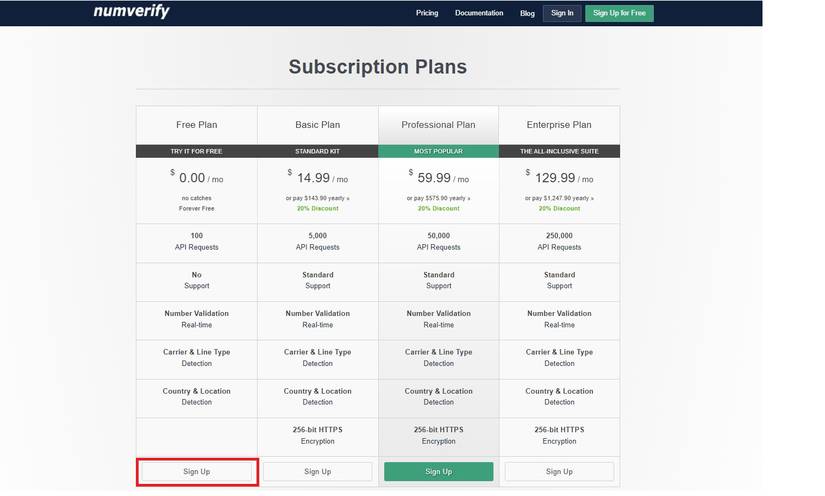This screenshot has height=496, width=825.
Task: Pick the $1,247.90 yearly payment link
Action: 559,198
